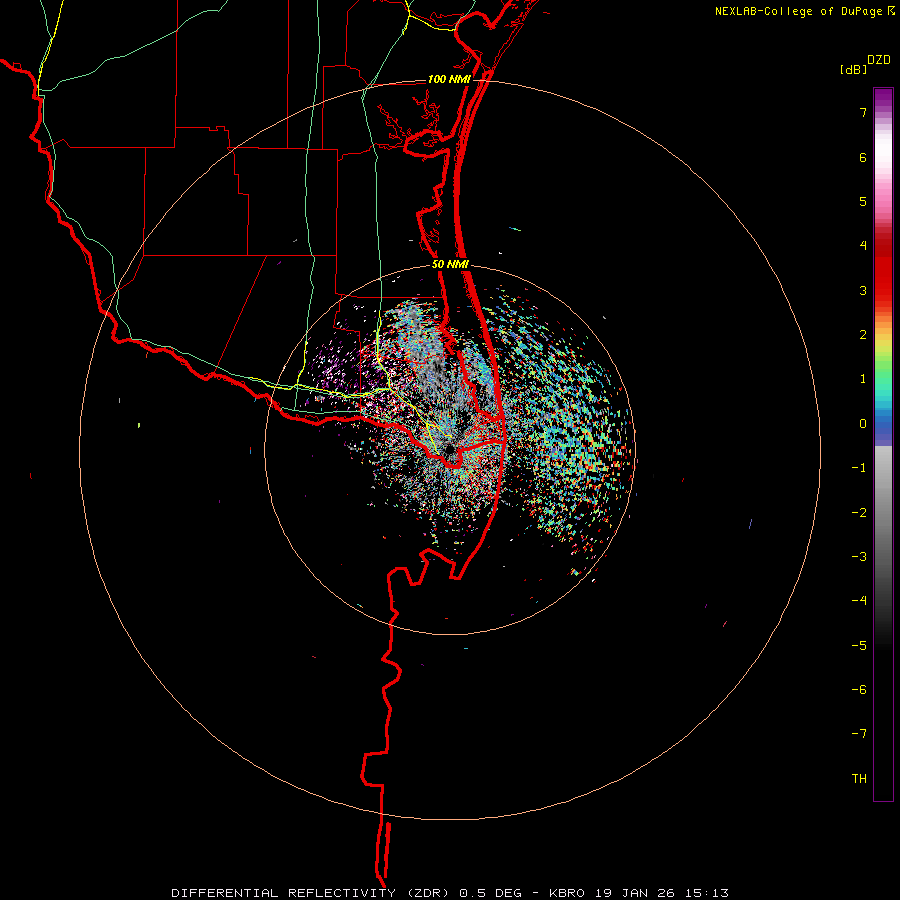
Task: Click the '19 JAN 26 15:13' timestamp
Action: (x=662, y=893)
